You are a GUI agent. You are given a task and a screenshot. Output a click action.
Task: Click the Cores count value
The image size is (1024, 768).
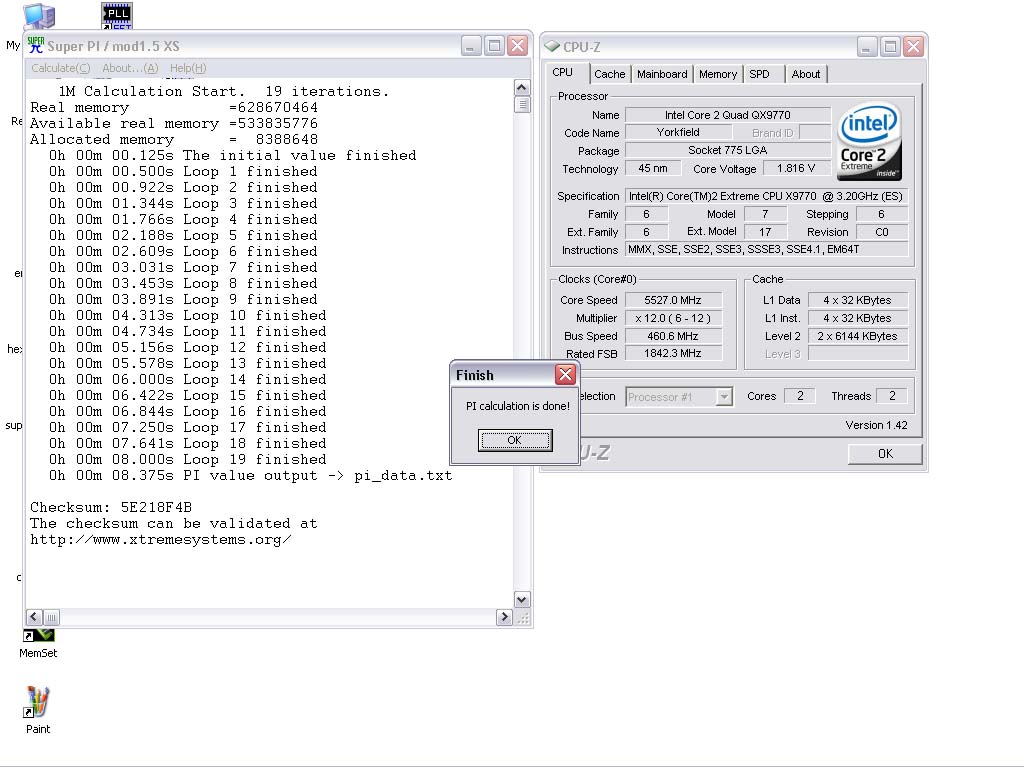[x=799, y=396]
